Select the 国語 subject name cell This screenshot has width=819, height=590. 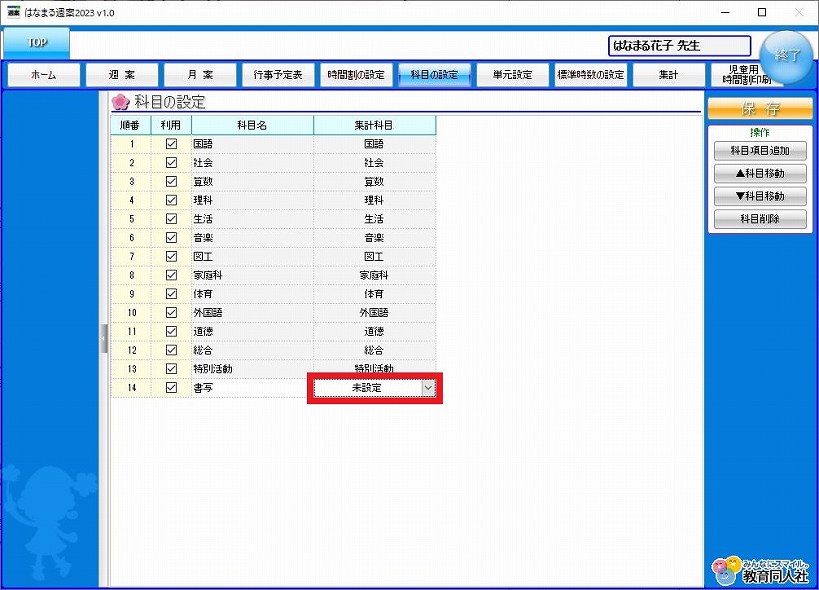coord(252,144)
